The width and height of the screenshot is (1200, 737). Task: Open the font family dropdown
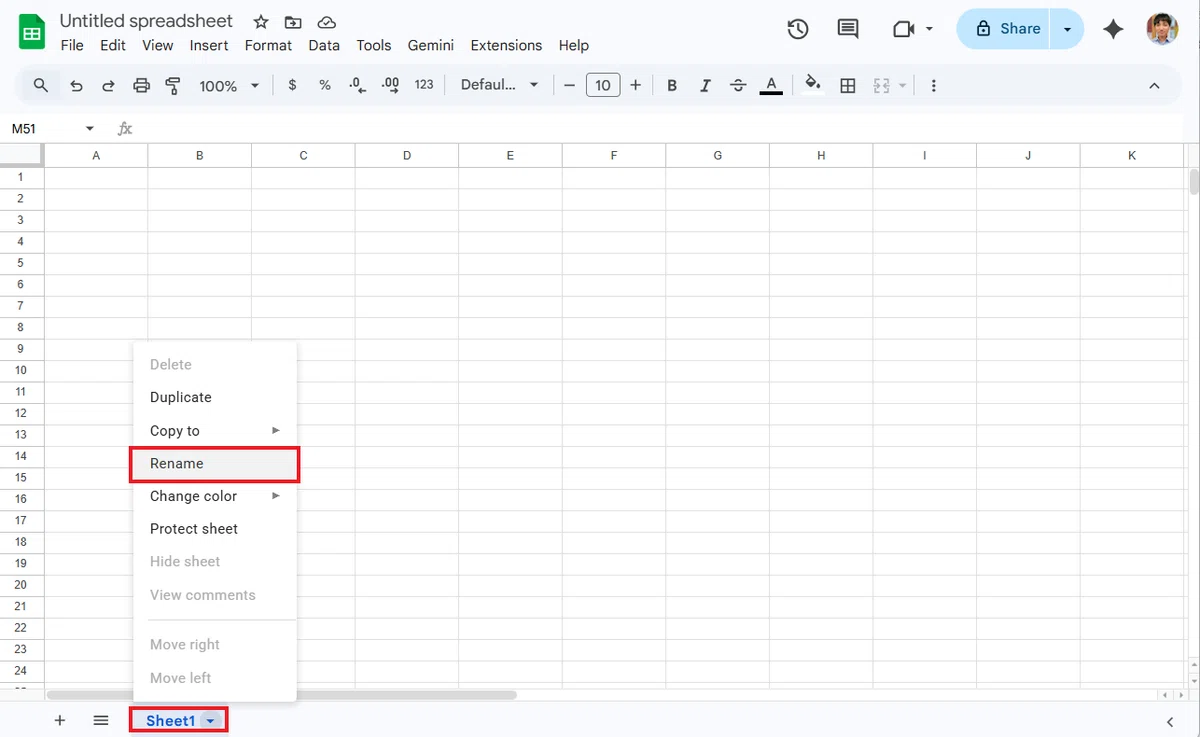click(499, 85)
